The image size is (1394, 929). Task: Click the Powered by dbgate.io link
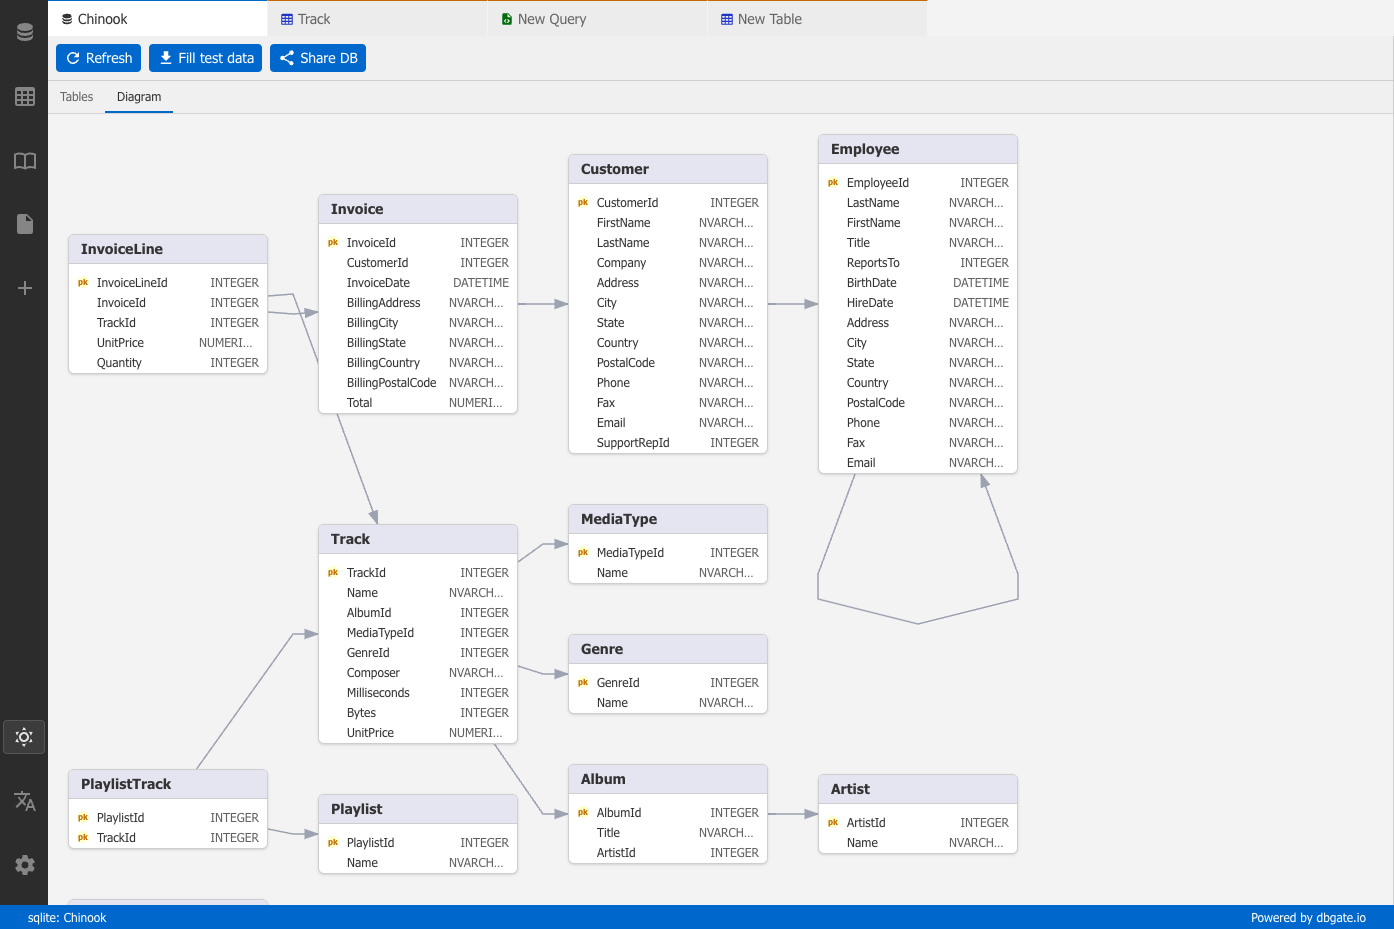(x=1308, y=918)
